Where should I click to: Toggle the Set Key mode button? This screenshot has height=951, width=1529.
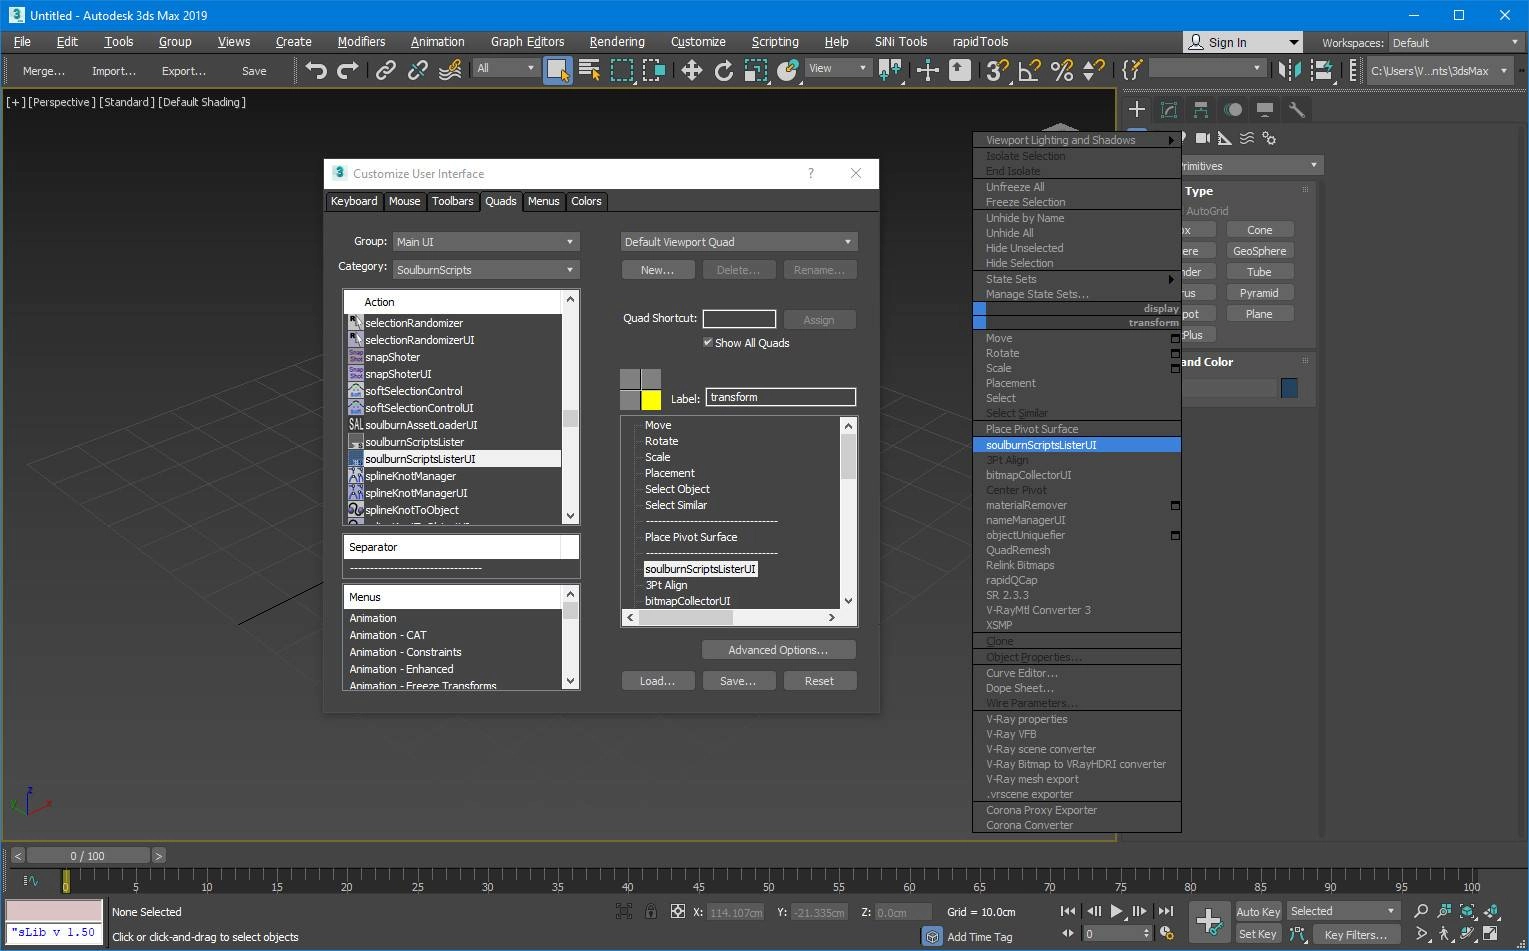click(x=1258, y=934)
